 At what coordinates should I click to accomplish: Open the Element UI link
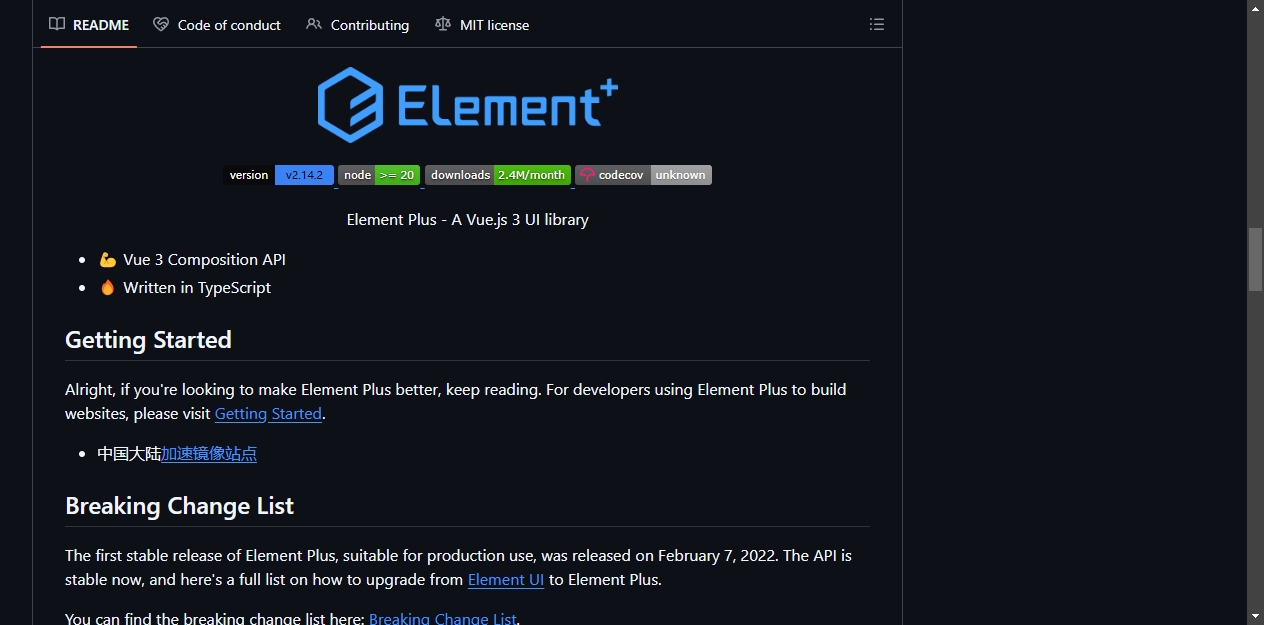click(506, 580)
